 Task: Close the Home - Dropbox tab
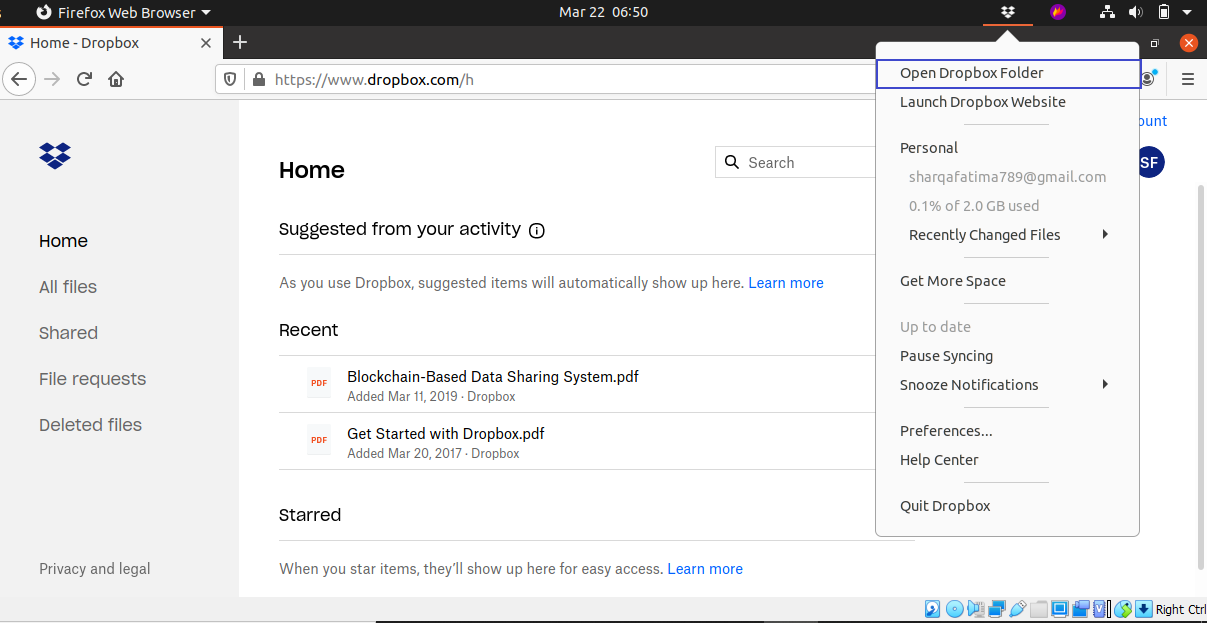click(206, 43)
